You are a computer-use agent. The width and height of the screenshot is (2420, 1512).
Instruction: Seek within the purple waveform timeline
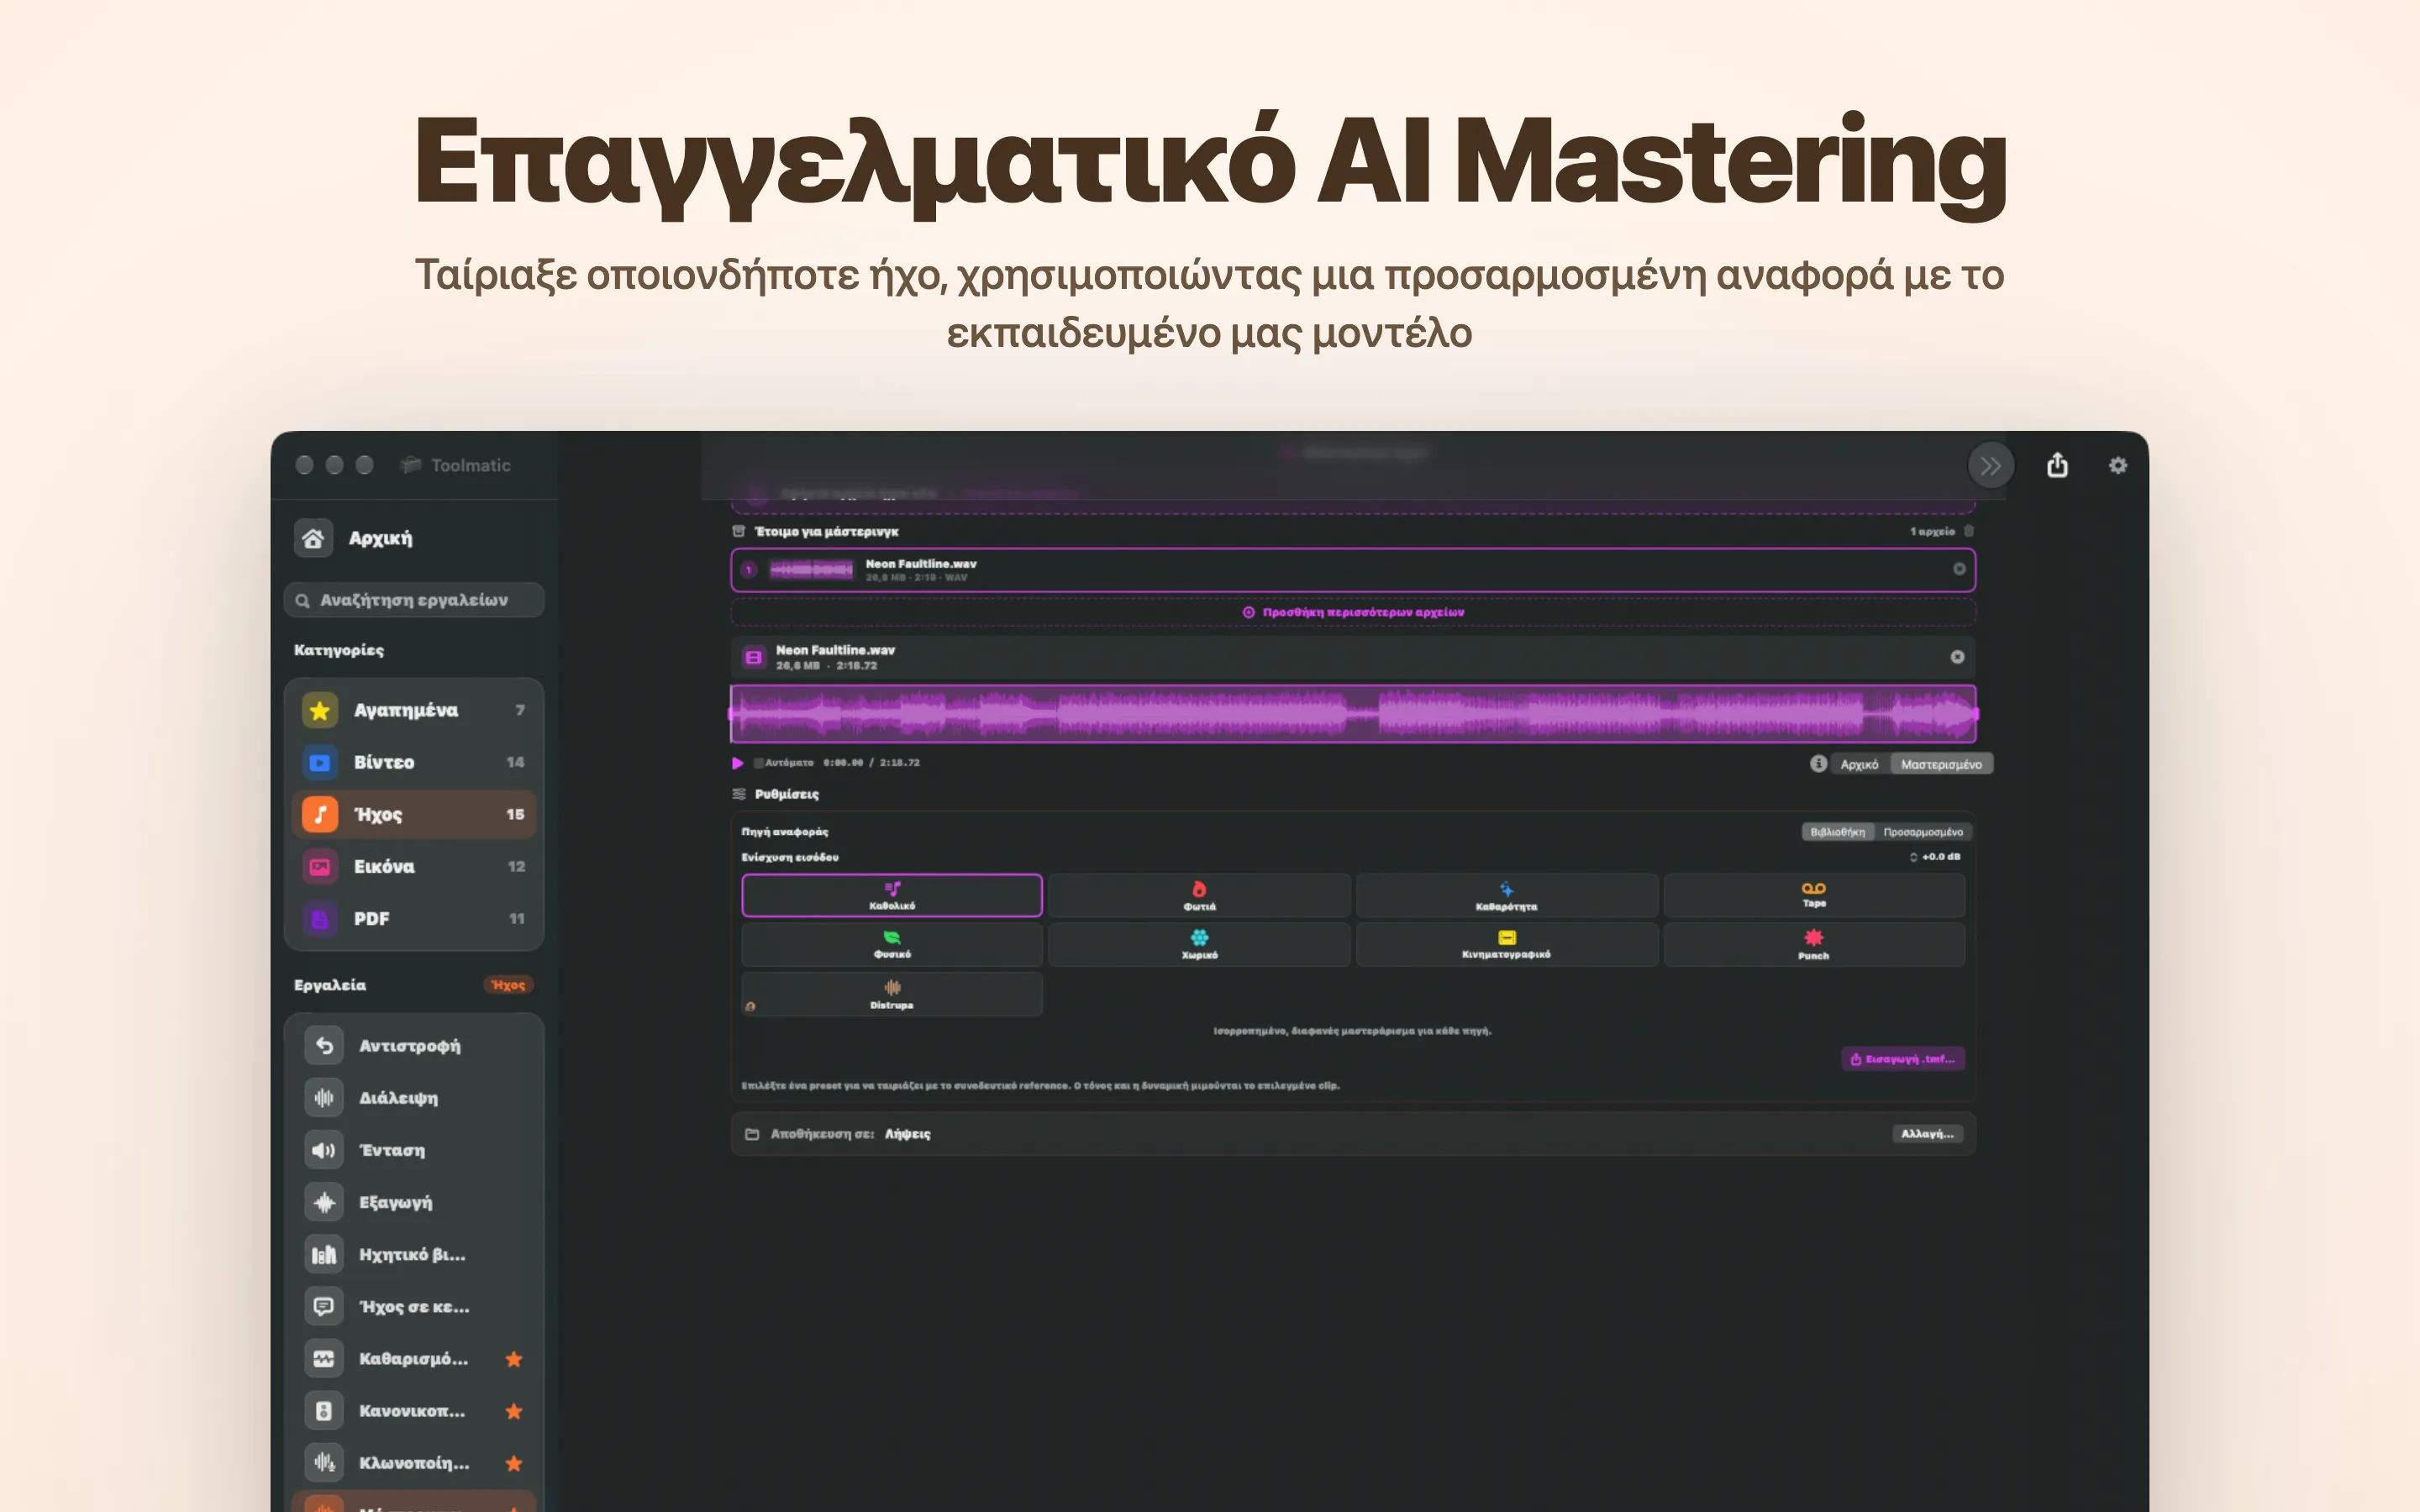tap(1353, 714)
